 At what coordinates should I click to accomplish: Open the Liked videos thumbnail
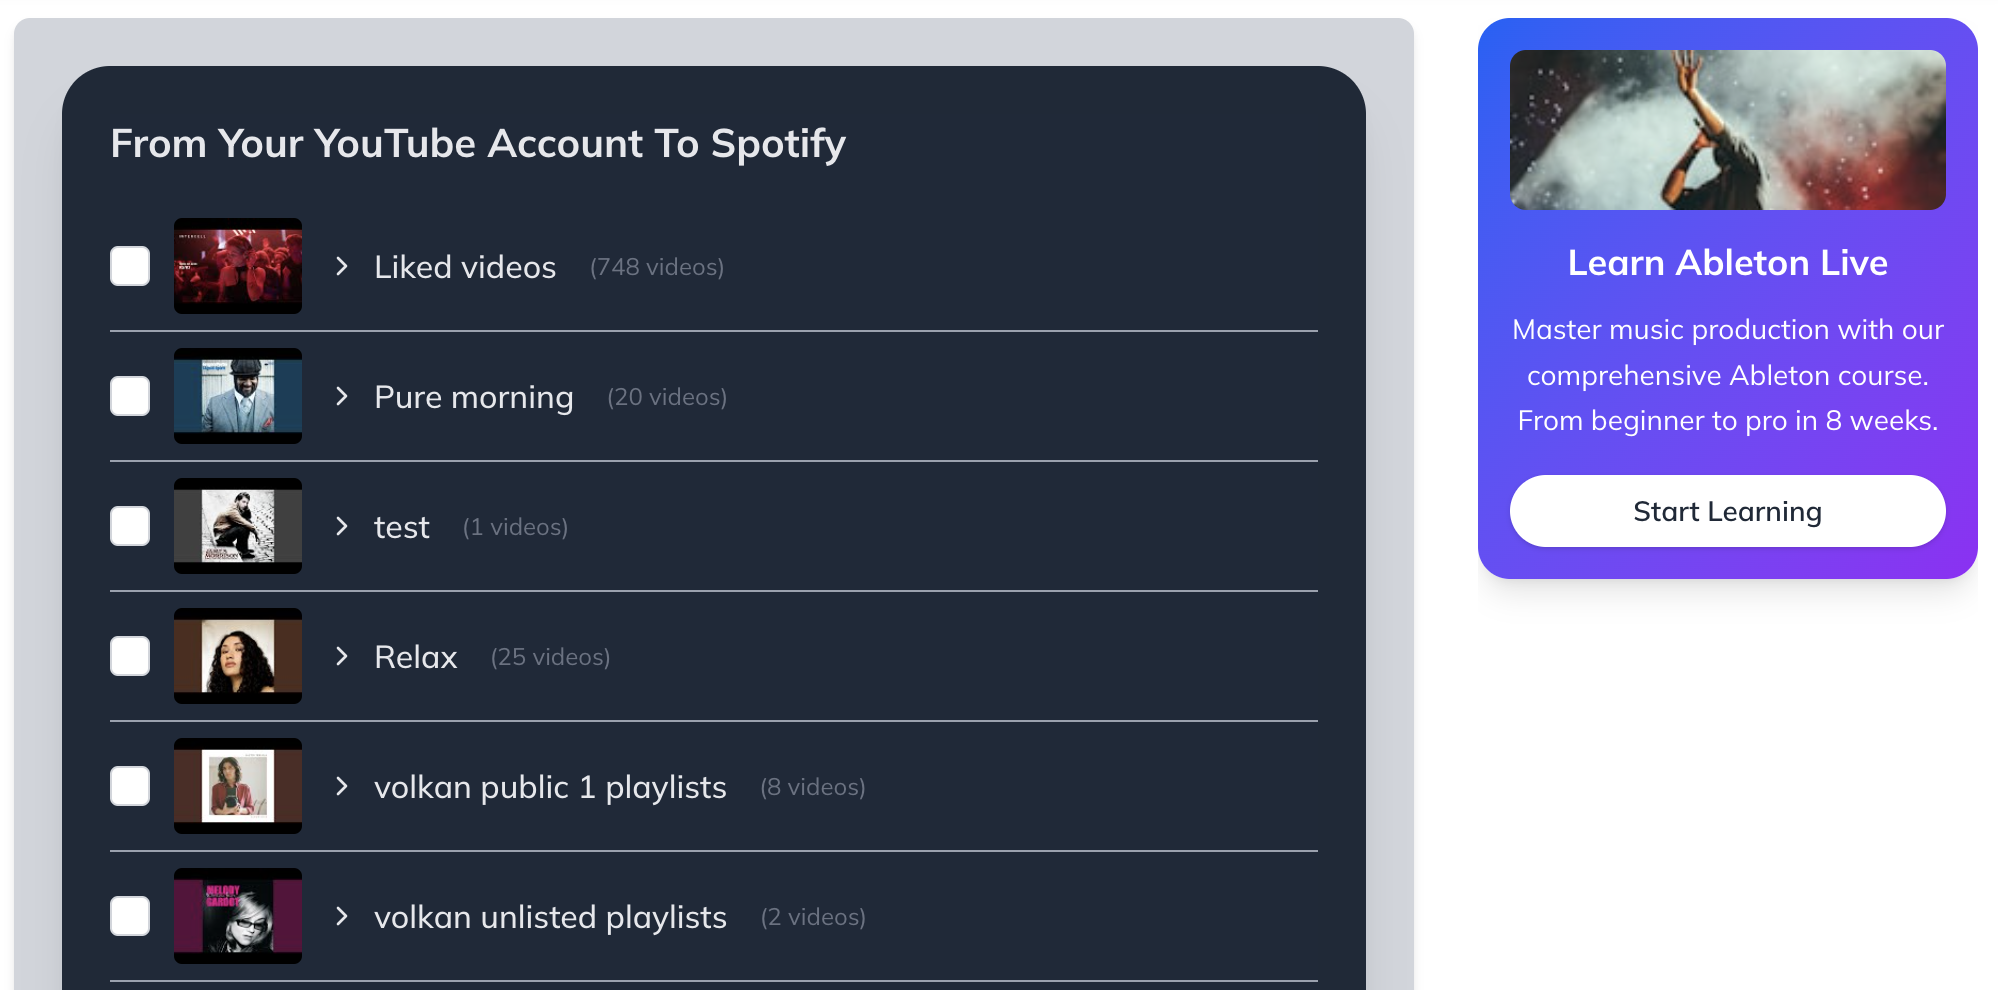click(238, 266)
